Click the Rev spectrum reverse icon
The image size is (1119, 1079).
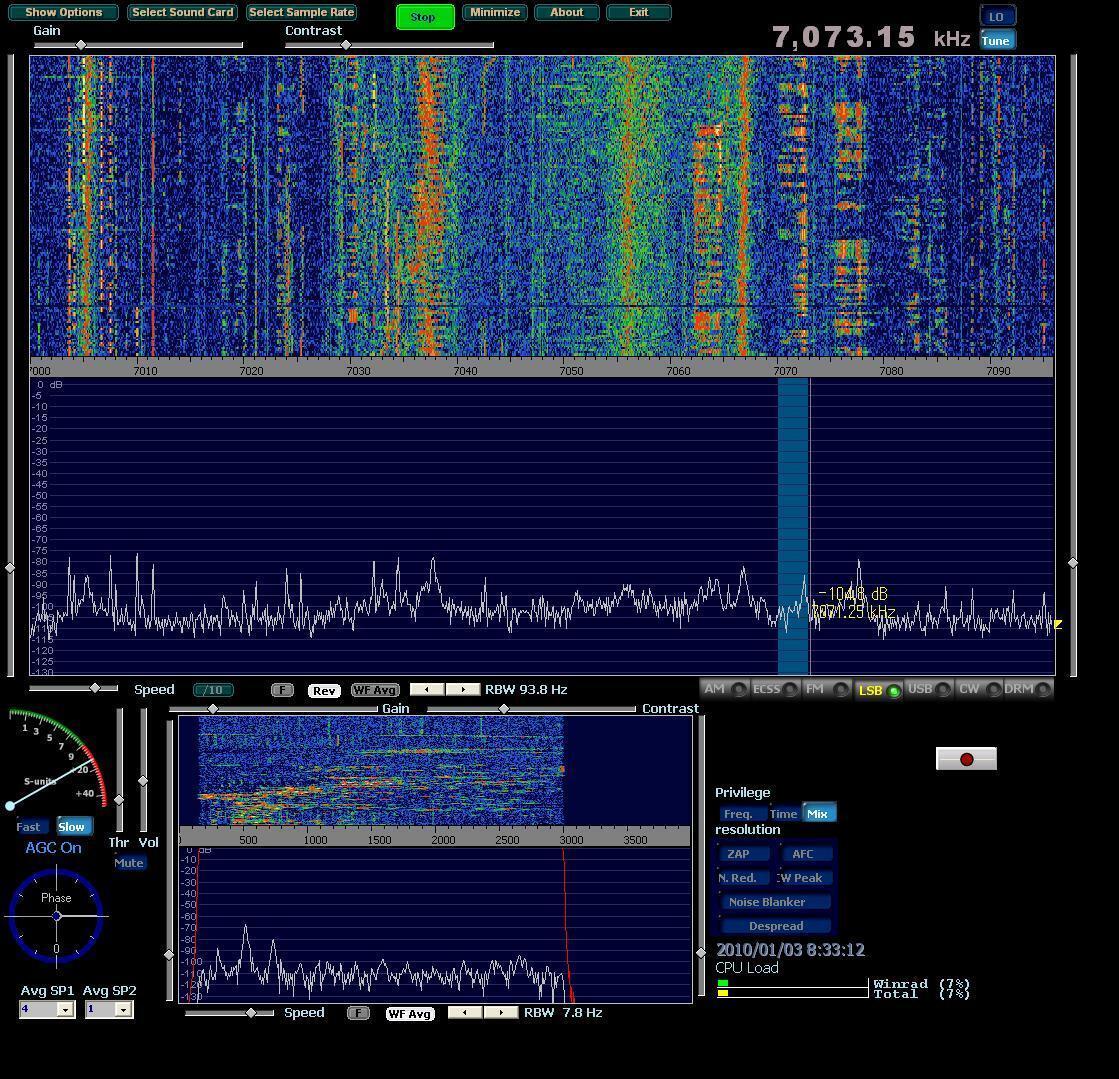(x=323, y=689)
